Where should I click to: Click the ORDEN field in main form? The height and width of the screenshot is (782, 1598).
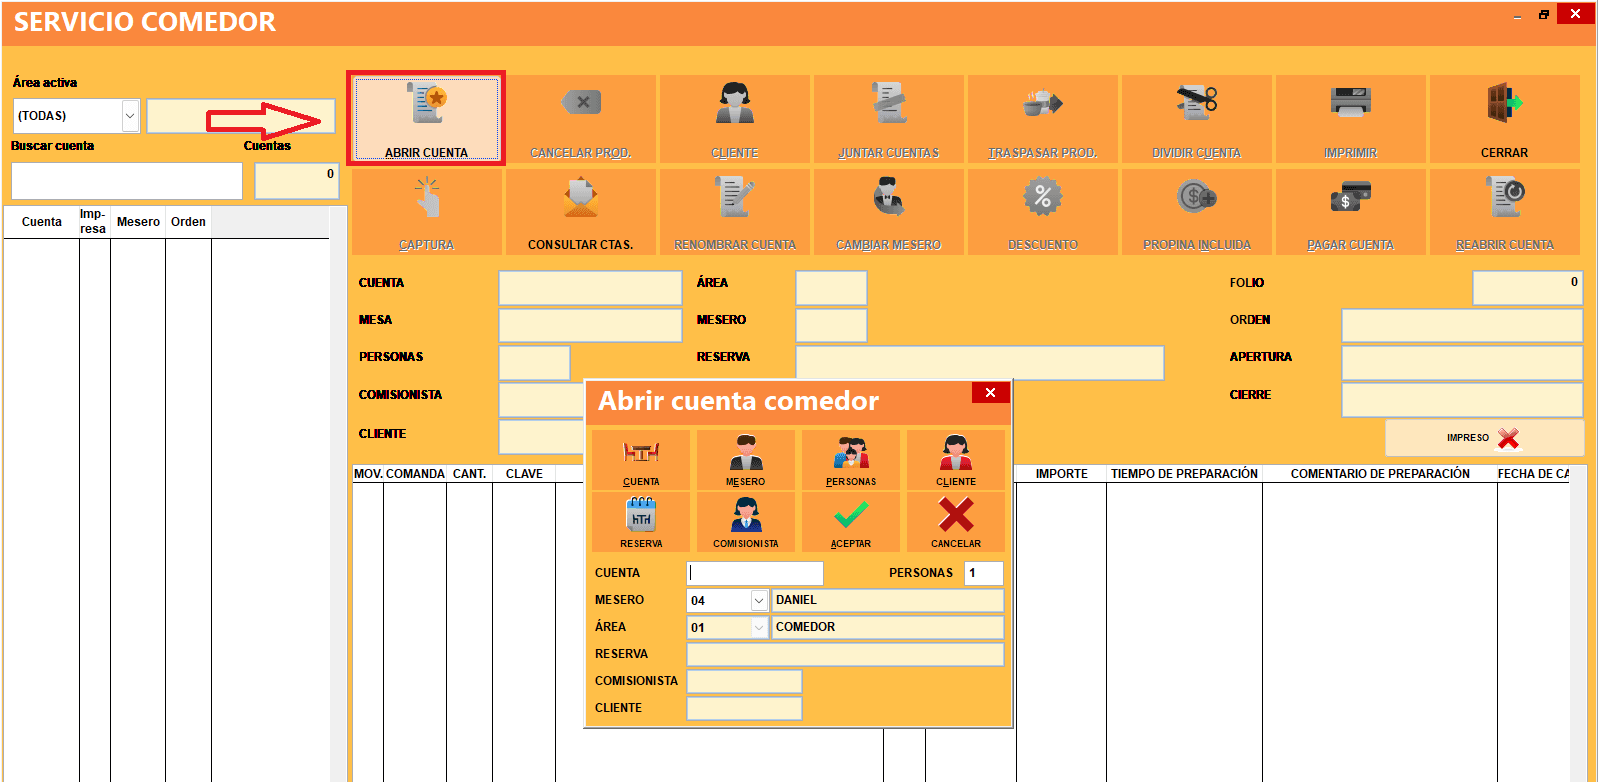[1462, 325]
